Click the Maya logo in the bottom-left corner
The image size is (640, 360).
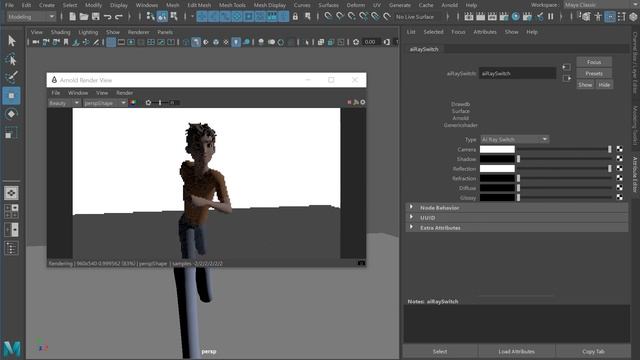pos(11,349)
